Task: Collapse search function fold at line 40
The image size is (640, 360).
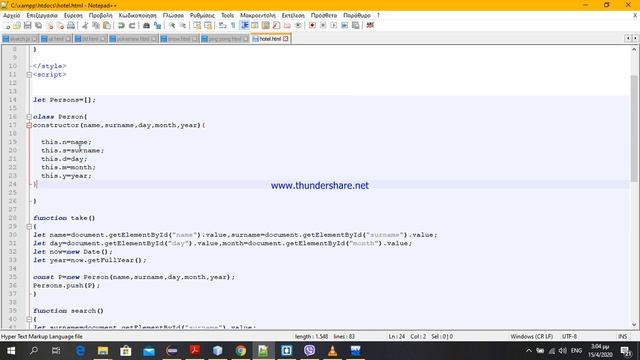Action: click(29, 319)
